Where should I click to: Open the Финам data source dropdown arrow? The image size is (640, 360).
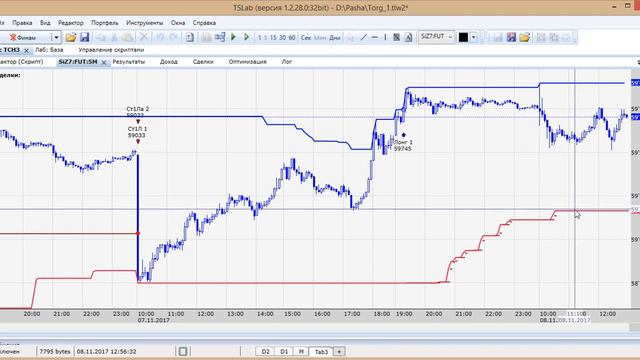pos(56,38)
